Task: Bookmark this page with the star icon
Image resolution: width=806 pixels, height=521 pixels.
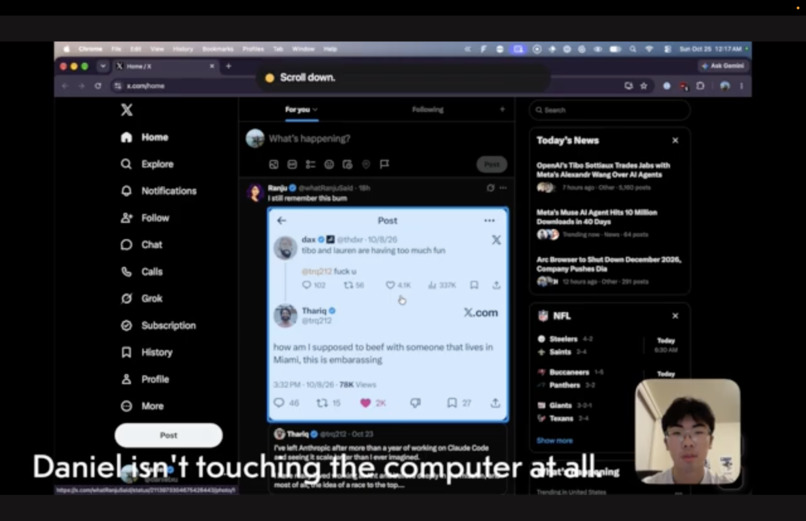Action: (644, 86)
